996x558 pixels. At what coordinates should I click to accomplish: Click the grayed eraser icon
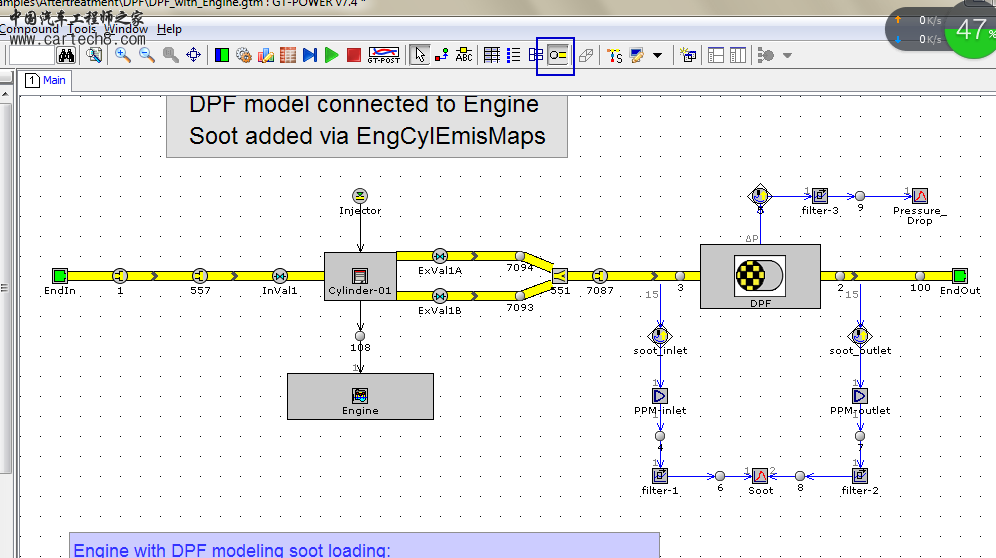(586, 55)
